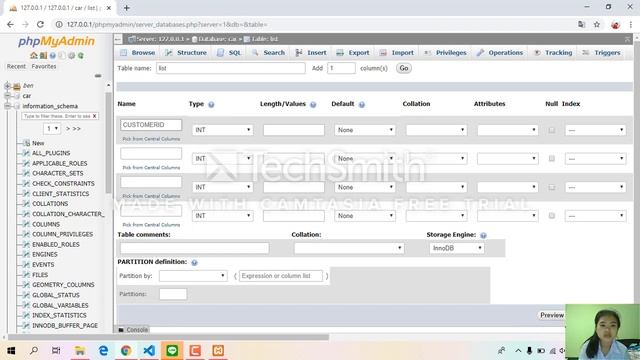The image size is (640, 360).
Task: Open Task View on taskbar
Action: (x=56, y=351)
